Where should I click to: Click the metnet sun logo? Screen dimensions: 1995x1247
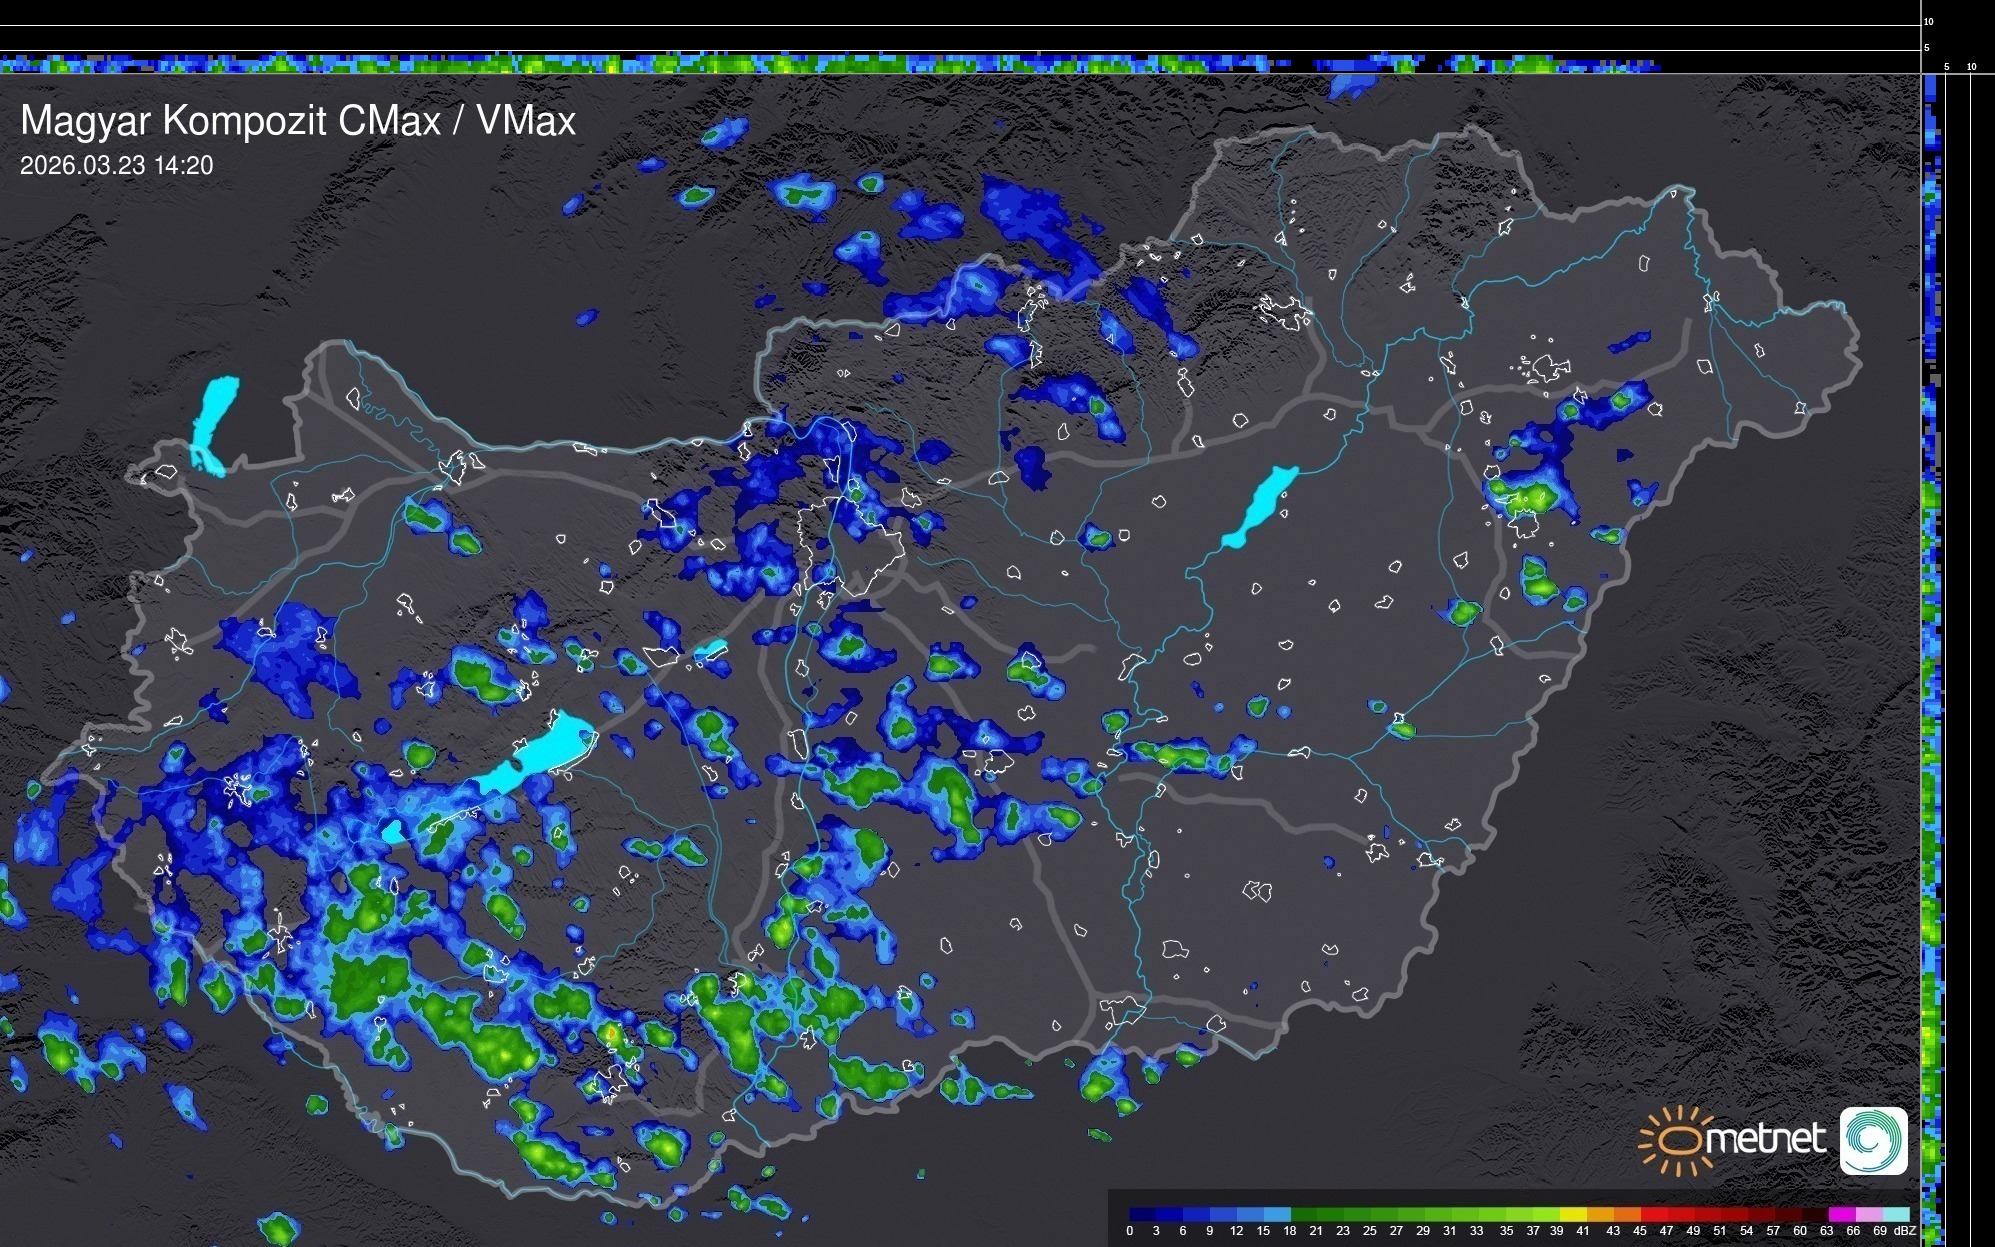(1678, 1140)
